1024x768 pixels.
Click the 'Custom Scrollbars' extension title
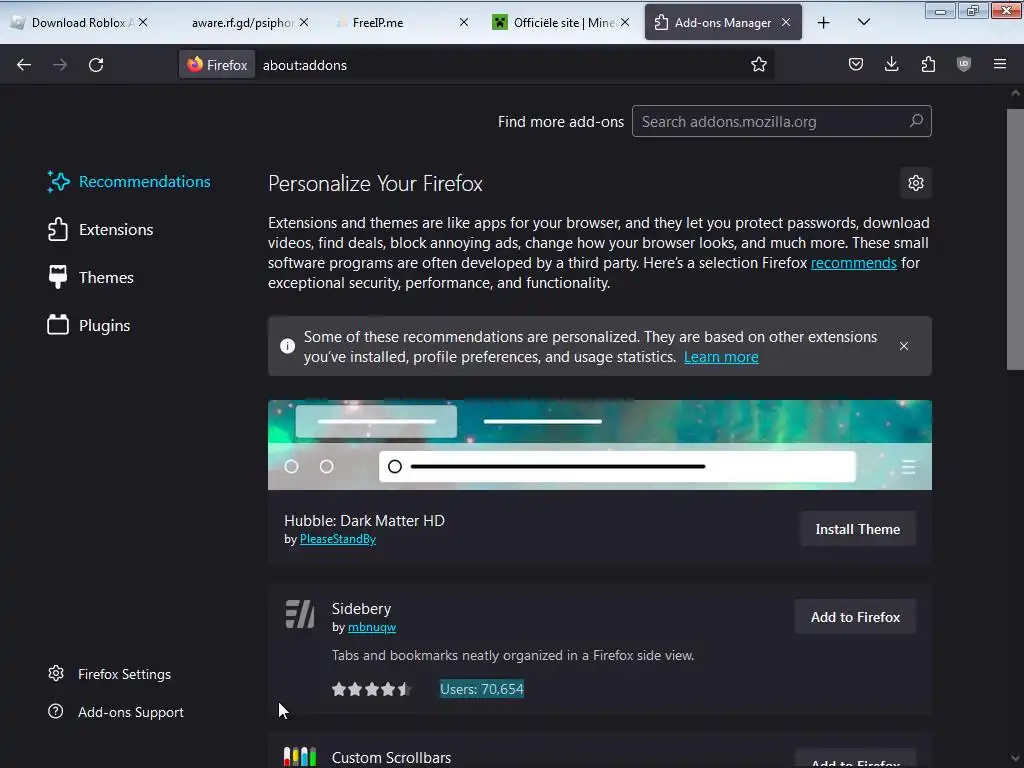(391, 758)
